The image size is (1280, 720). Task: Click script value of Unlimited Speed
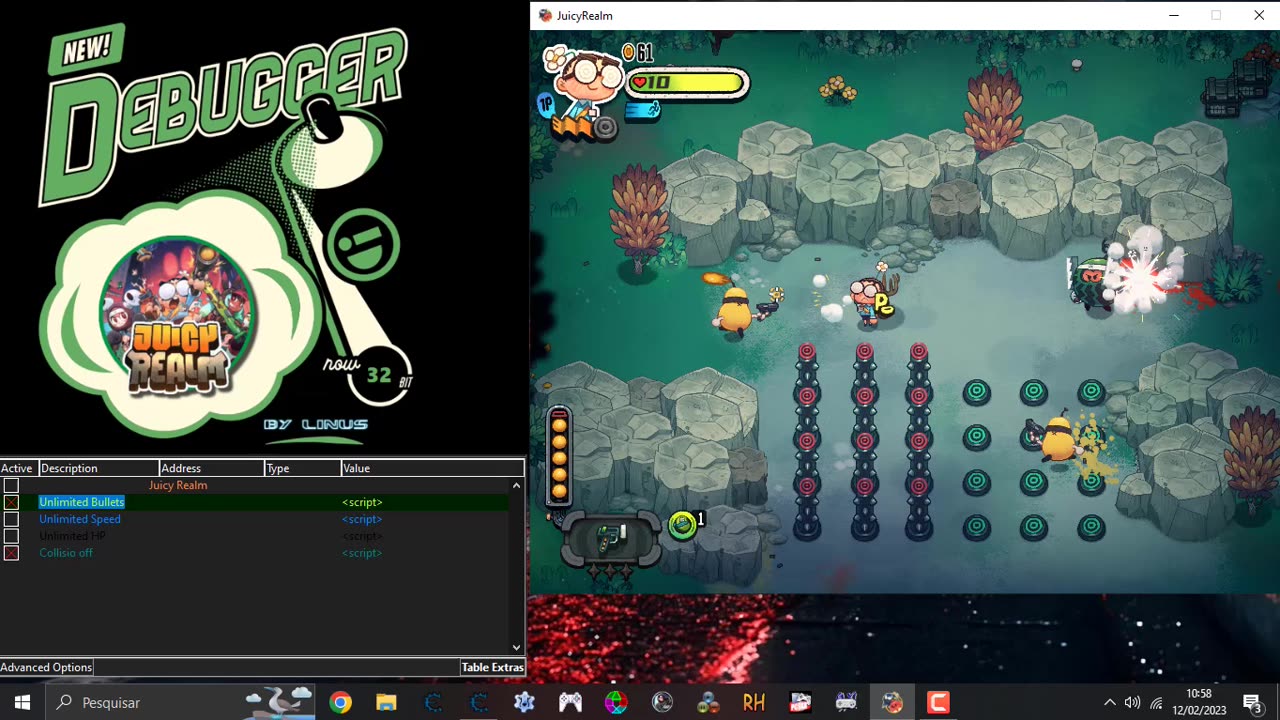pyautogui.click(x=362, y=519)
